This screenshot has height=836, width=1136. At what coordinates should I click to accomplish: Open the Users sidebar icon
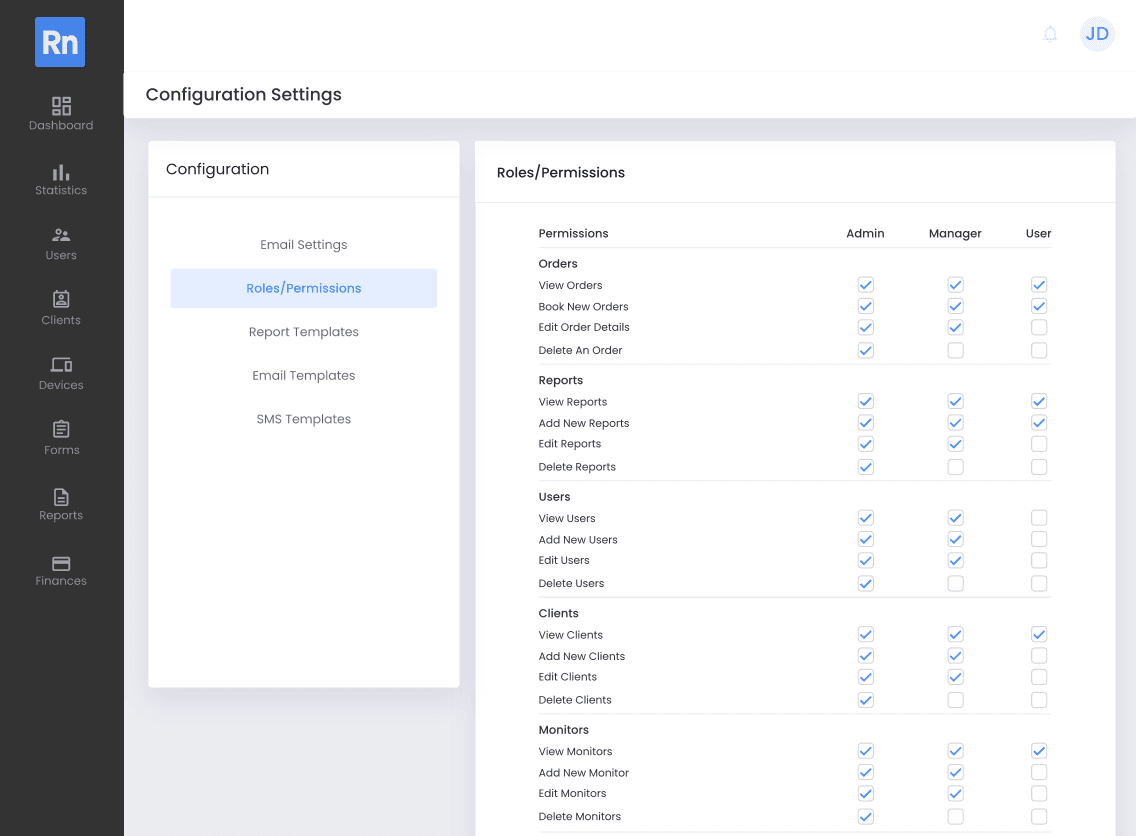coord(61,236)
